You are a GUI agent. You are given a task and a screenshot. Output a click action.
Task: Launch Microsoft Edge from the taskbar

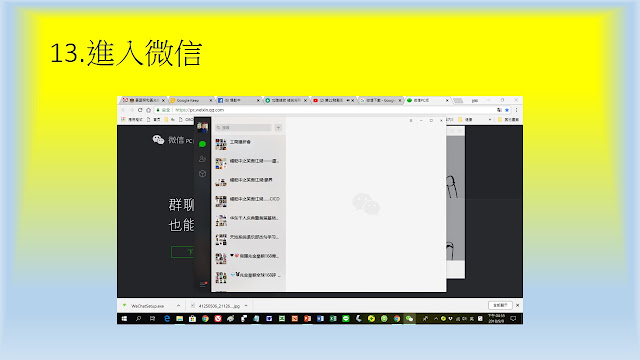coord(167,319)
